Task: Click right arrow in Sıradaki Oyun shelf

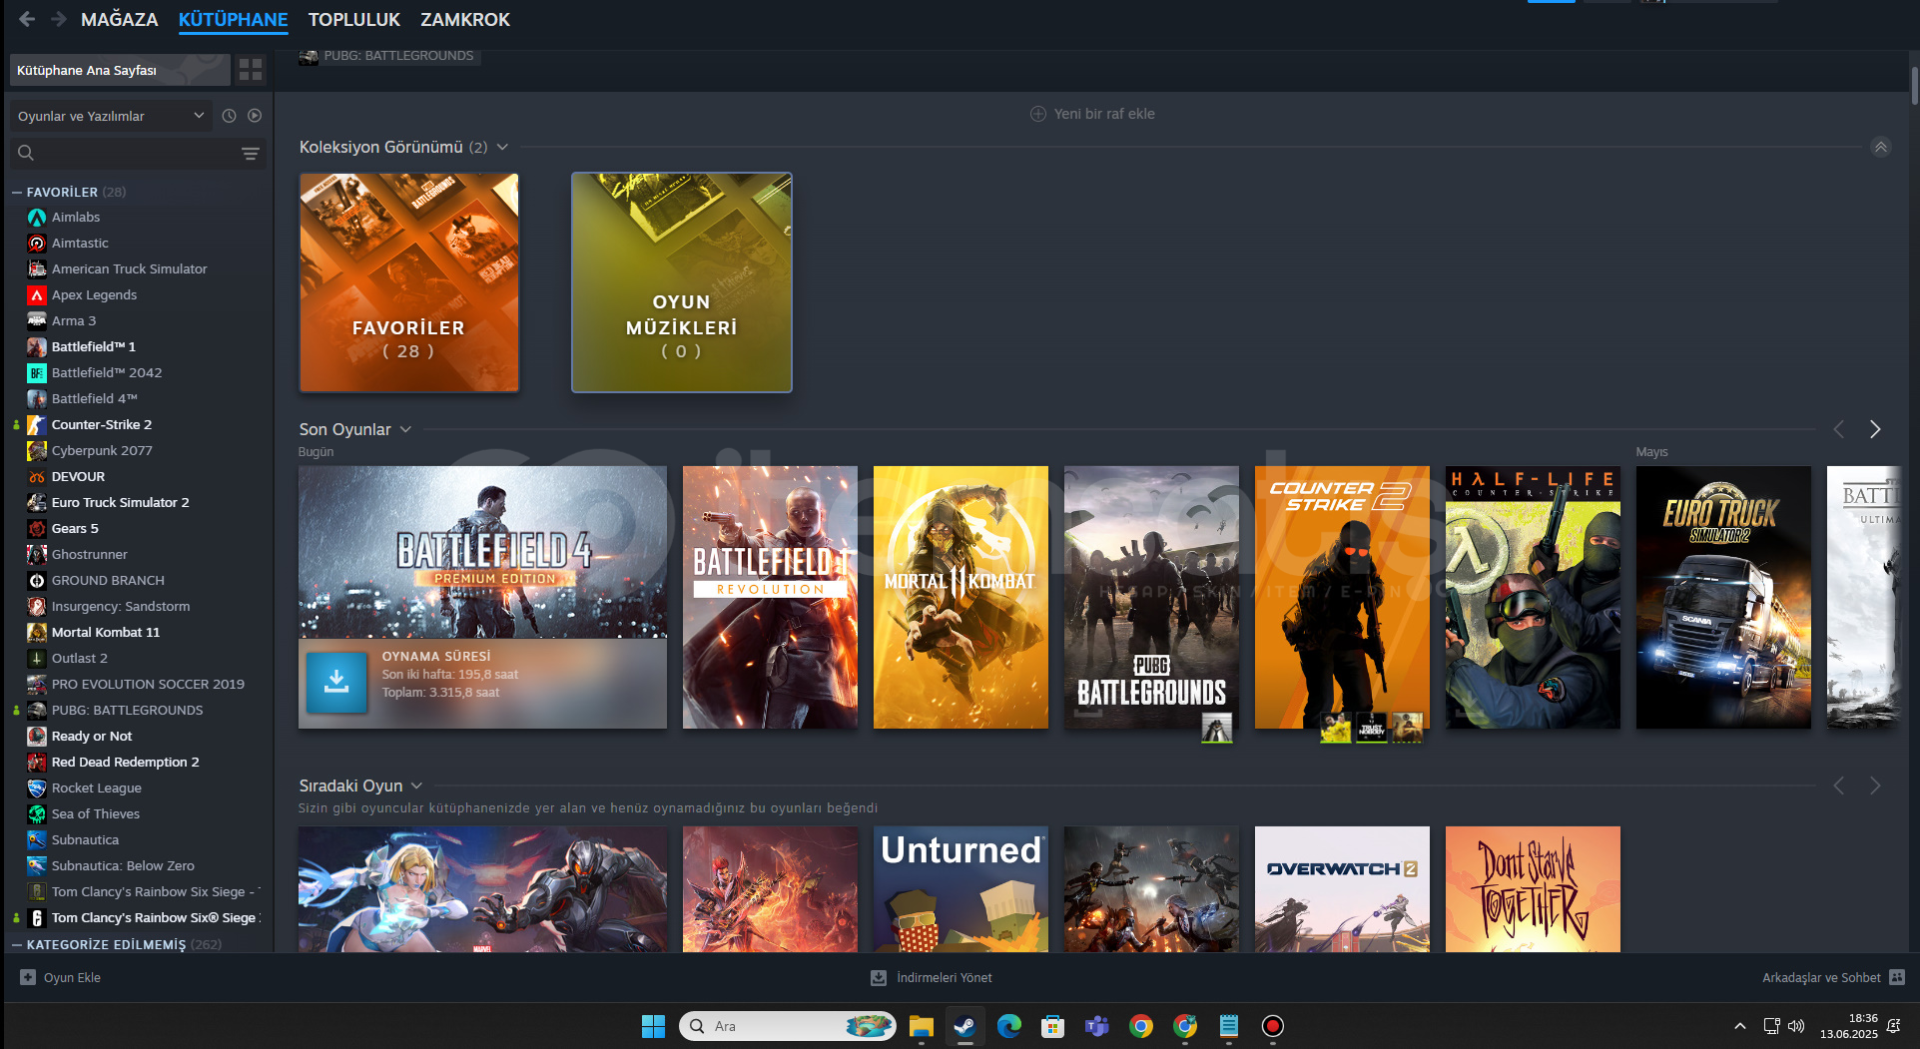Action: tap(1875, 786)
